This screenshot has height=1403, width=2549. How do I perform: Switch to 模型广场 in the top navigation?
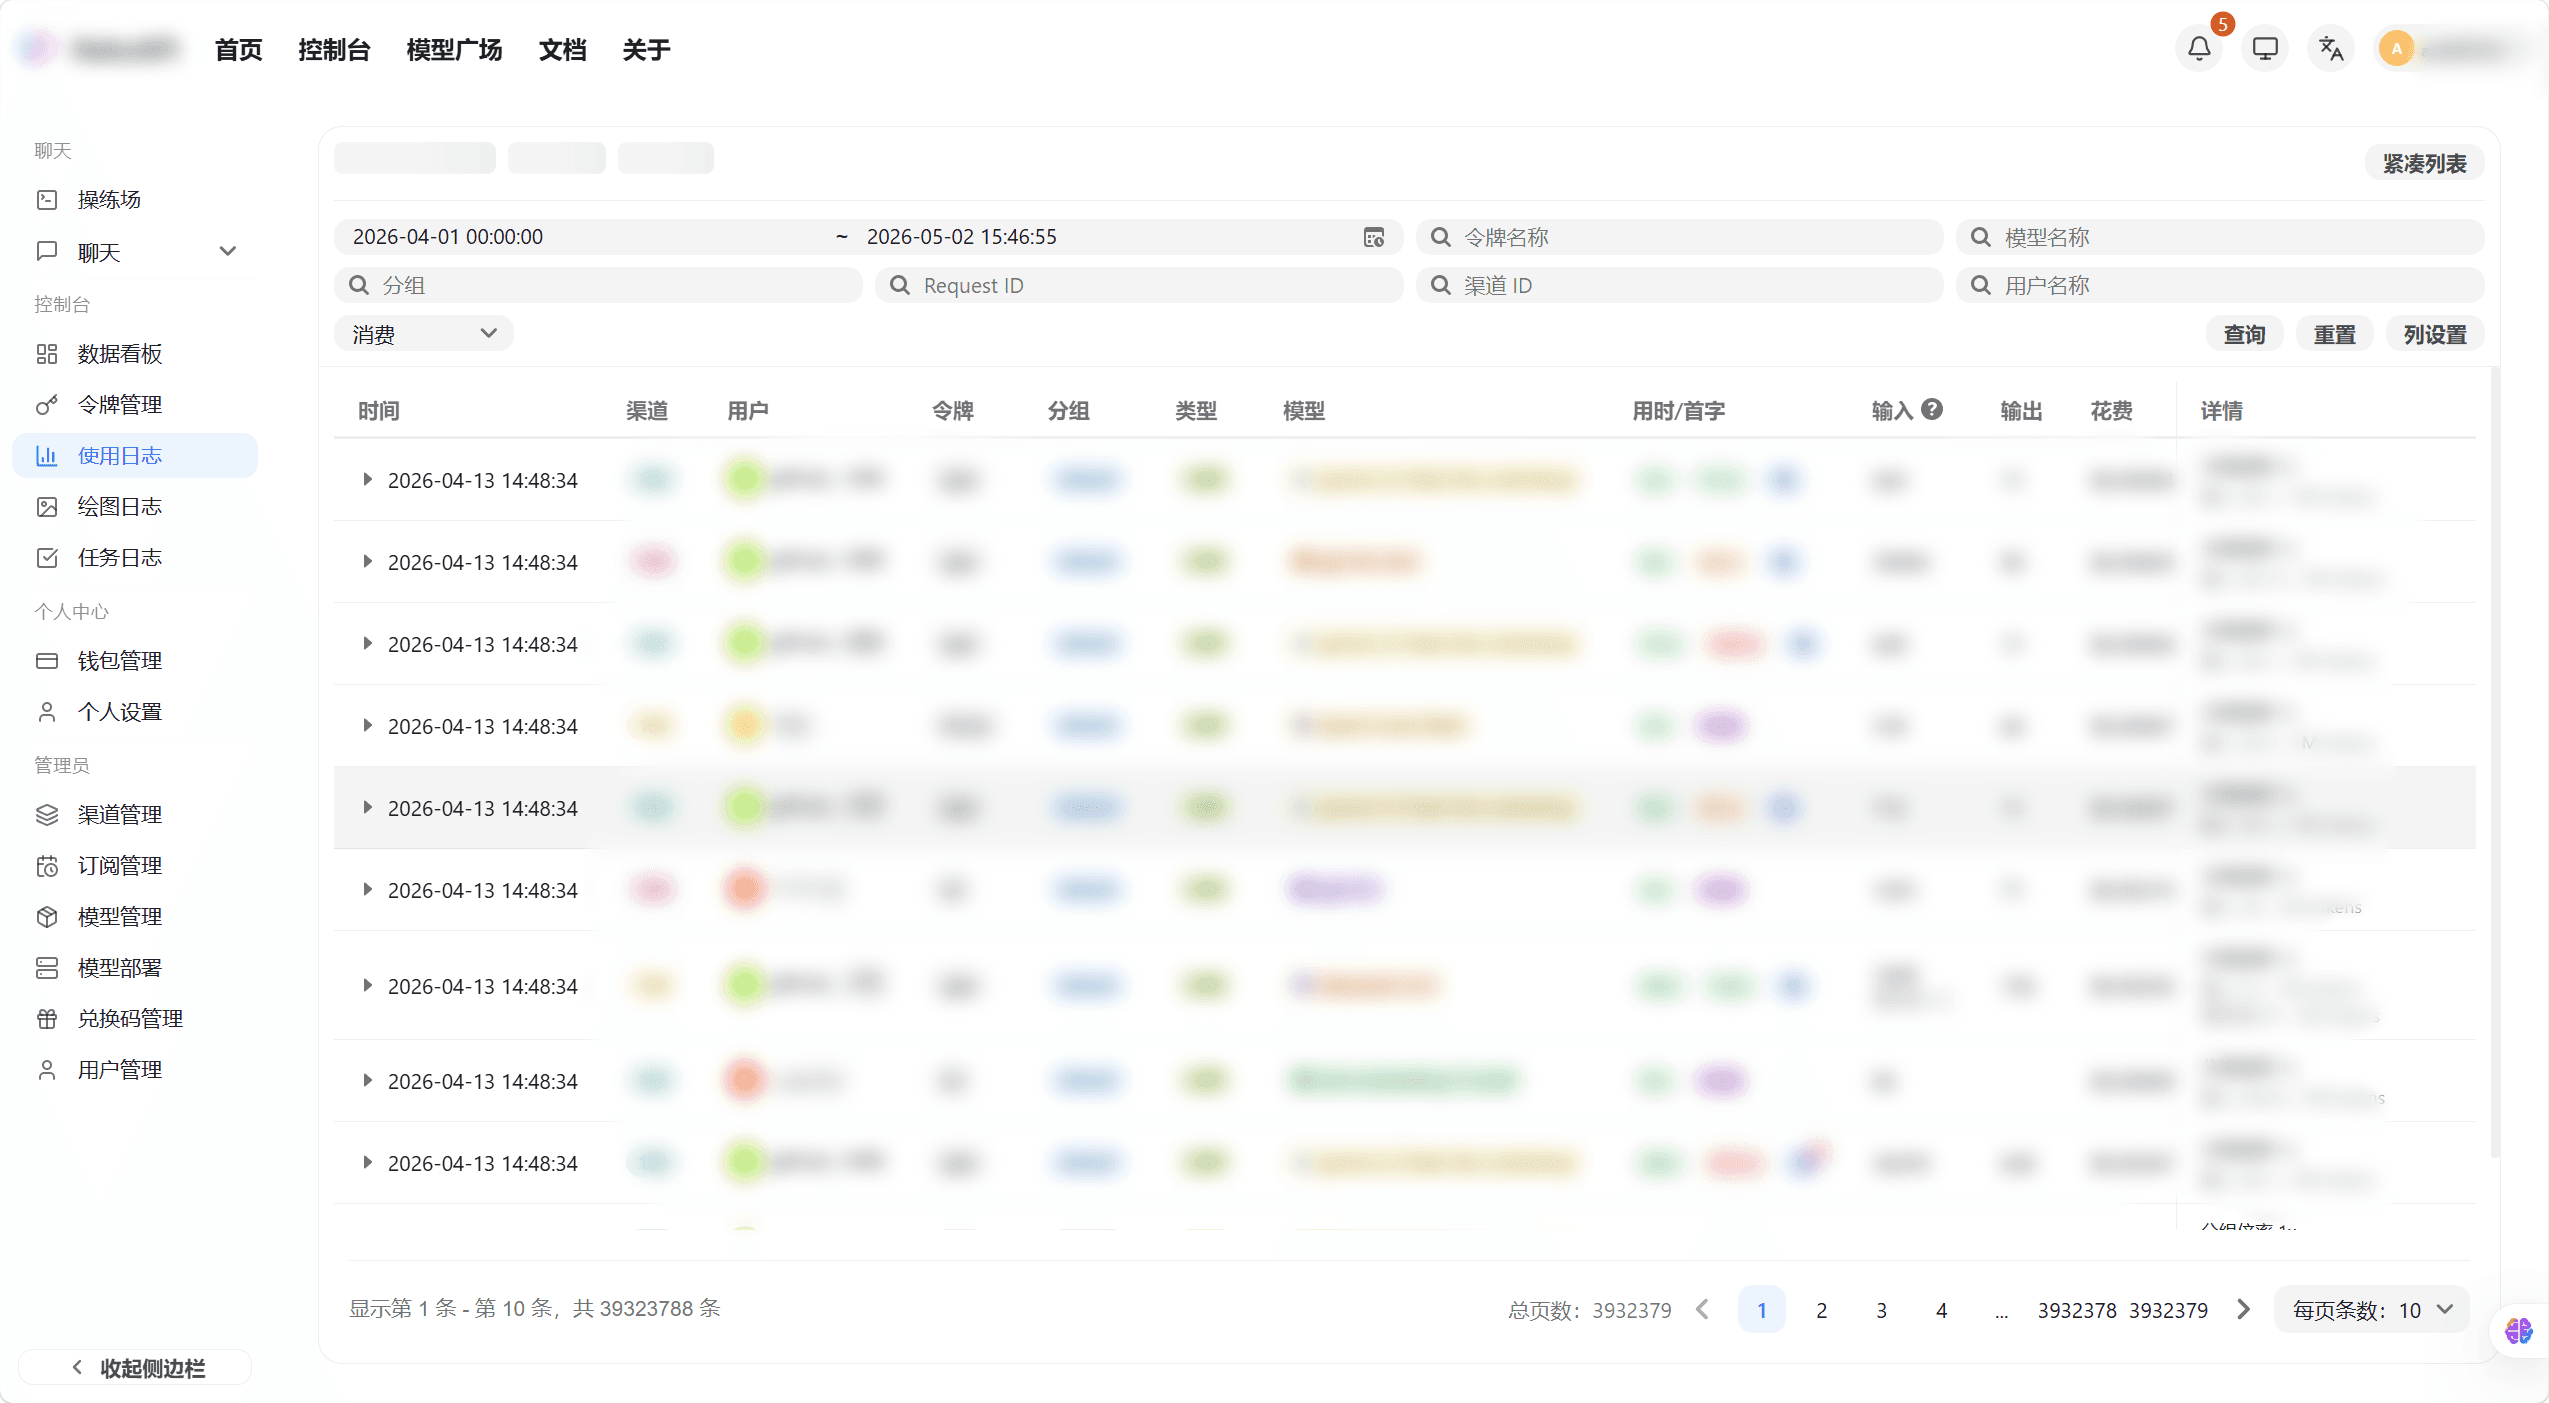point(455,49)
